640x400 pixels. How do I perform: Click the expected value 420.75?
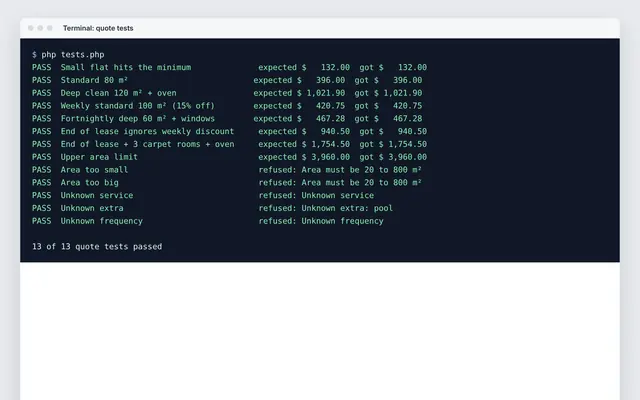(330, 106)
